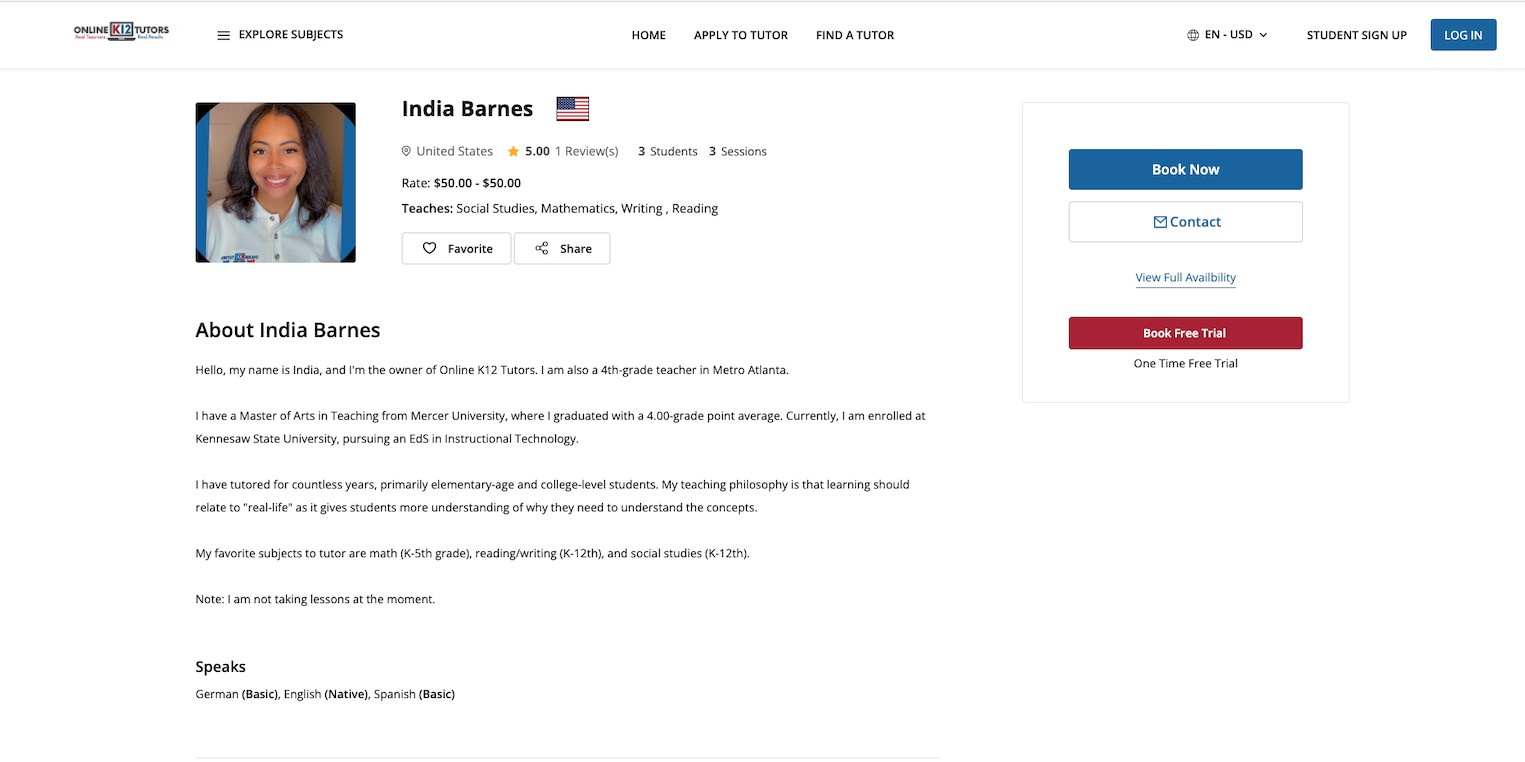The width and height of the screenshot is (1525, 762).
Task: Open the View Full Availability link
Action: coord(1185,278)
